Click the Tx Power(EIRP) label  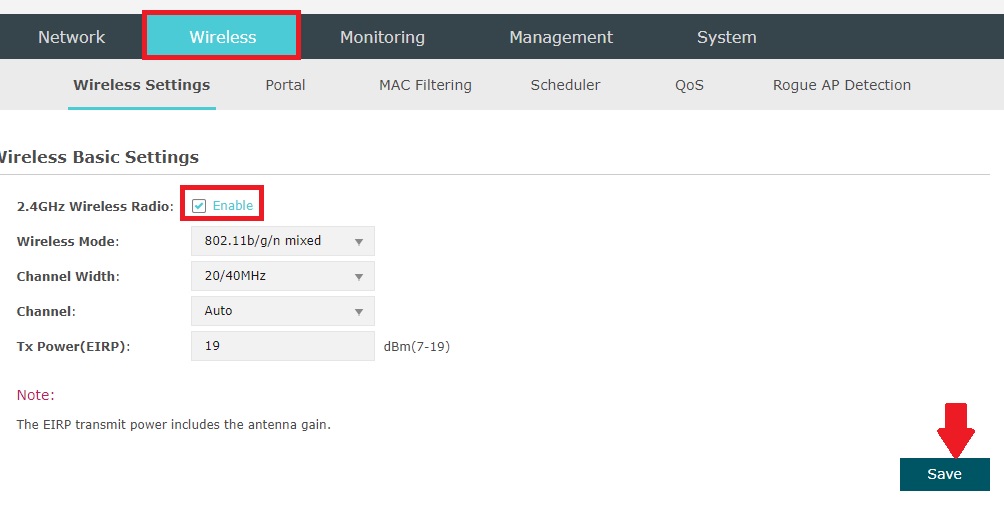[x=74, y=346]
